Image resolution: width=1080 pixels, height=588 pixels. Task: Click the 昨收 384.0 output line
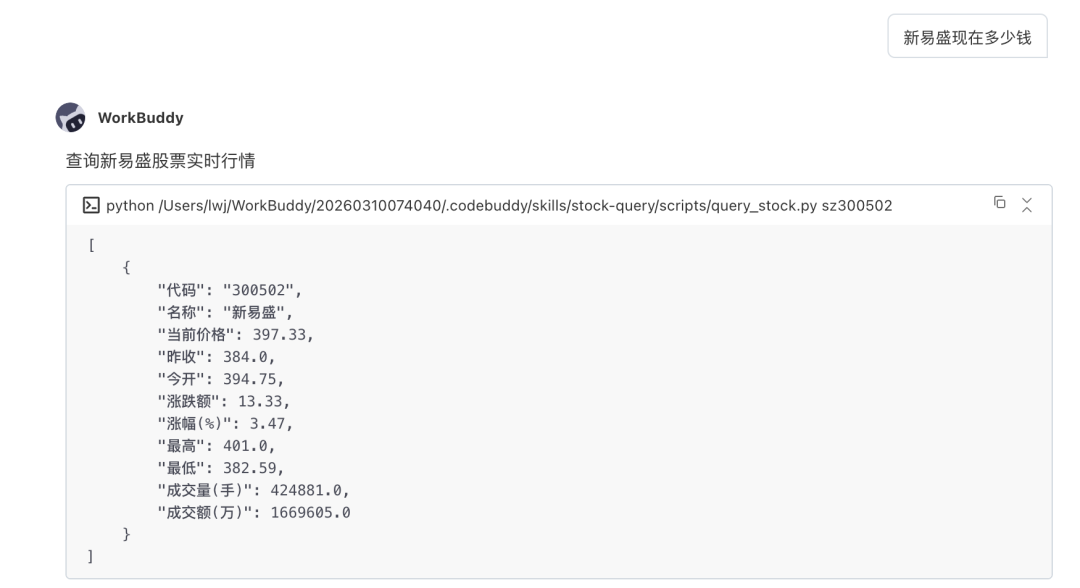[x=216, y=357]
